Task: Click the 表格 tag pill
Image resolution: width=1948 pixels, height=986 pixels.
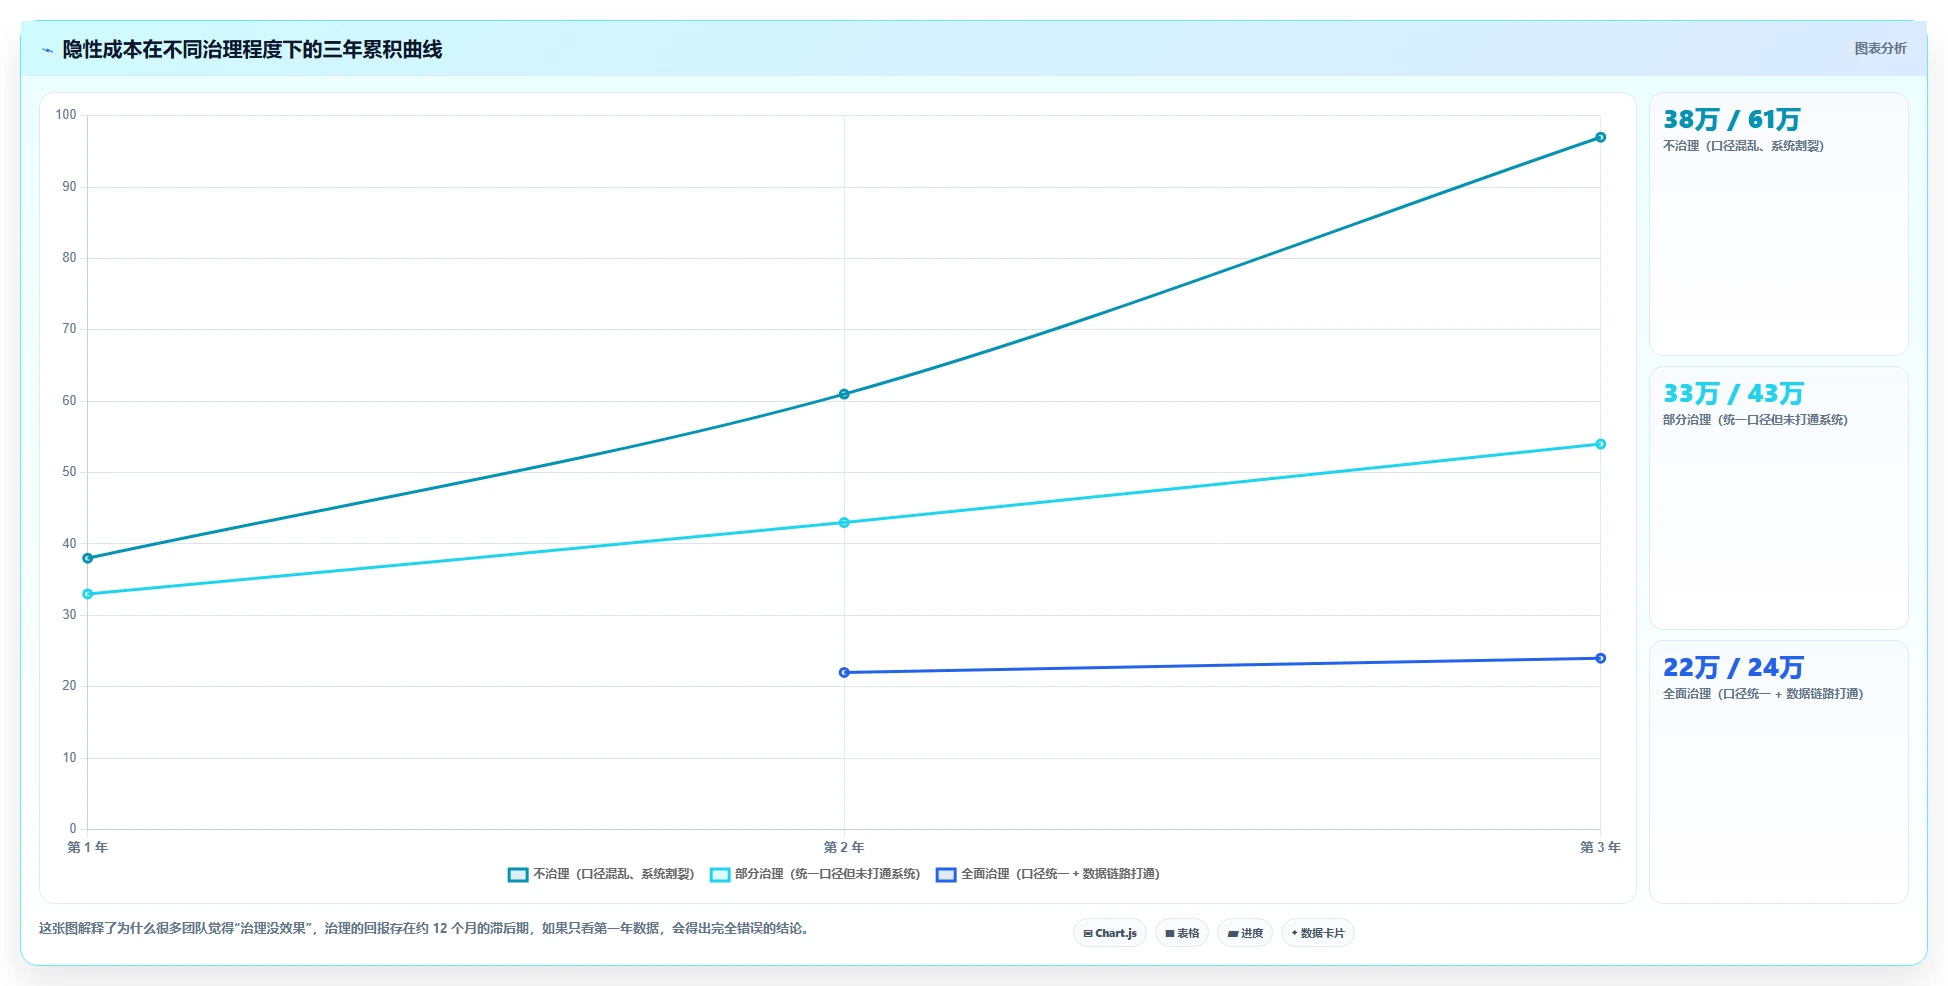Action: coord(1182,933)
